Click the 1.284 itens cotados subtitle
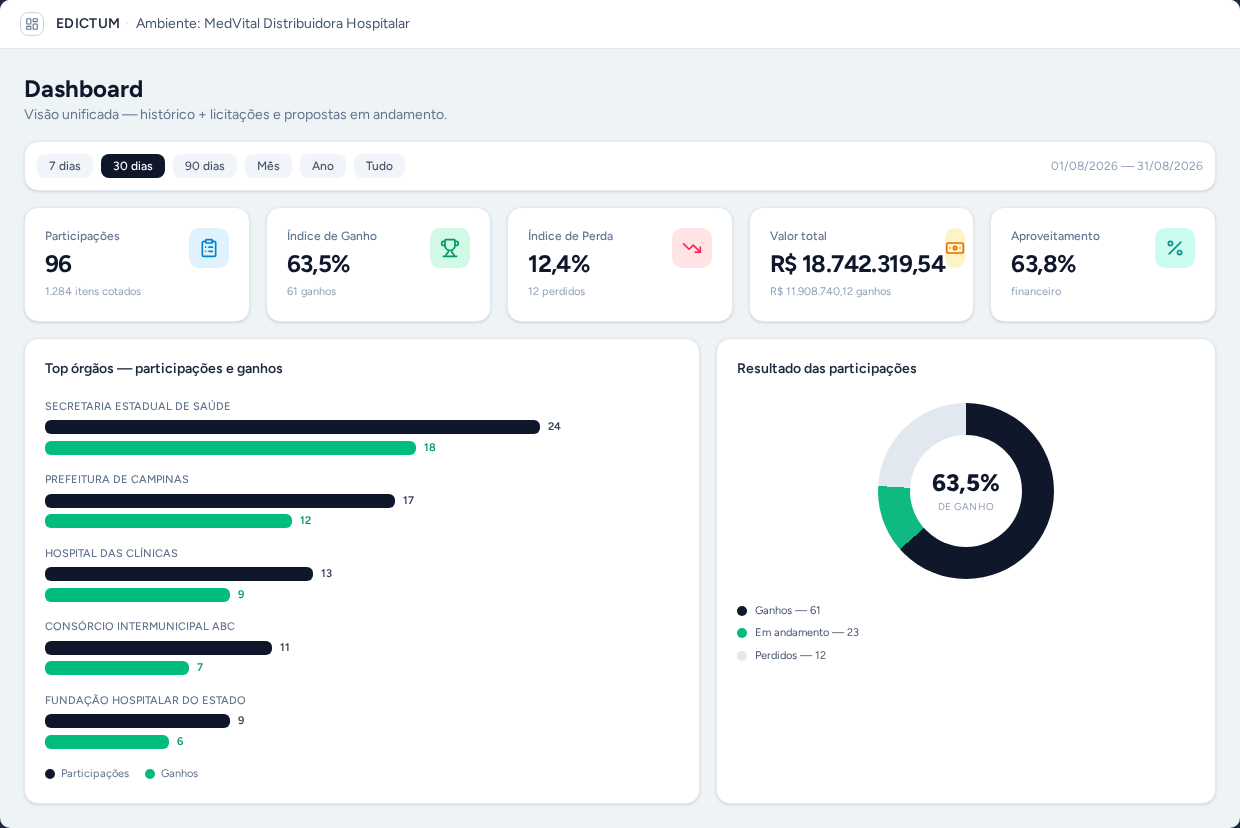The width and height of the screenshot is (1240, 828). [x=93, y=291]
